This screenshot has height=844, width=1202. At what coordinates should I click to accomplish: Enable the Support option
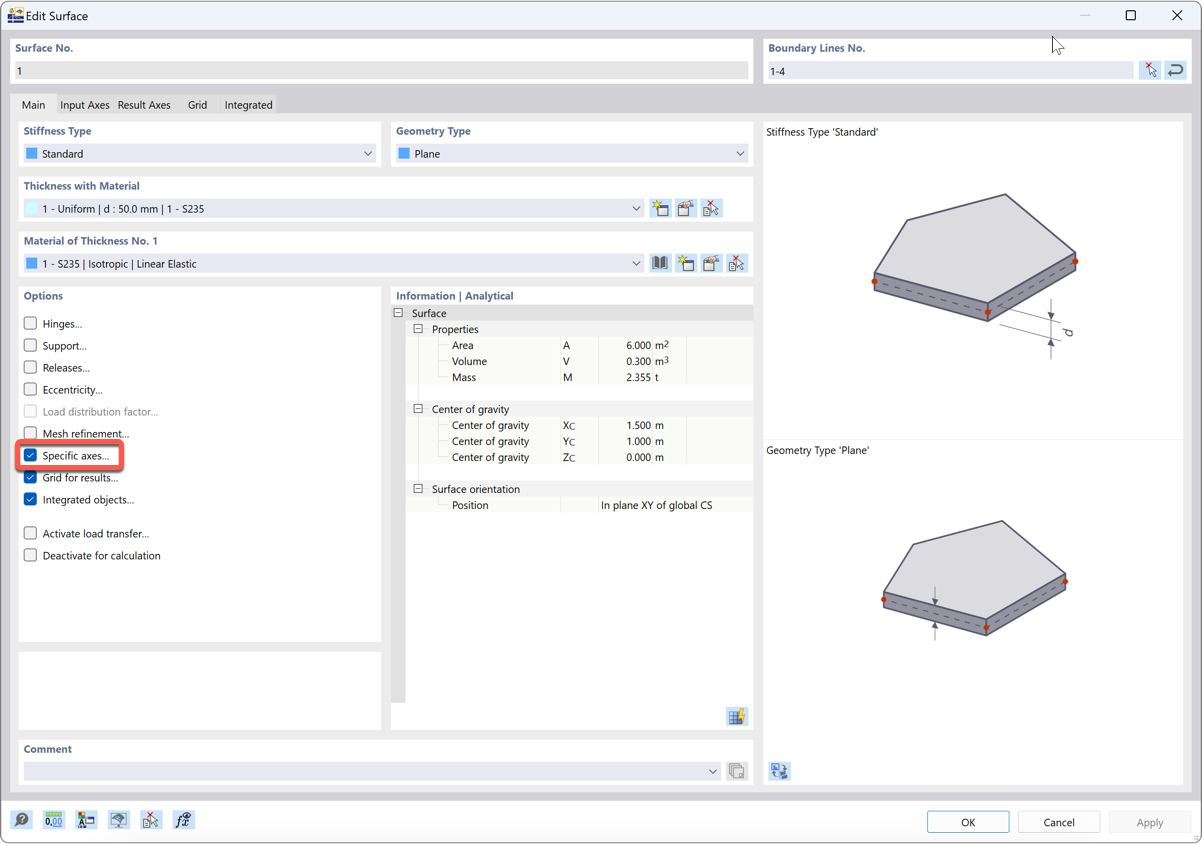(30, 345)
